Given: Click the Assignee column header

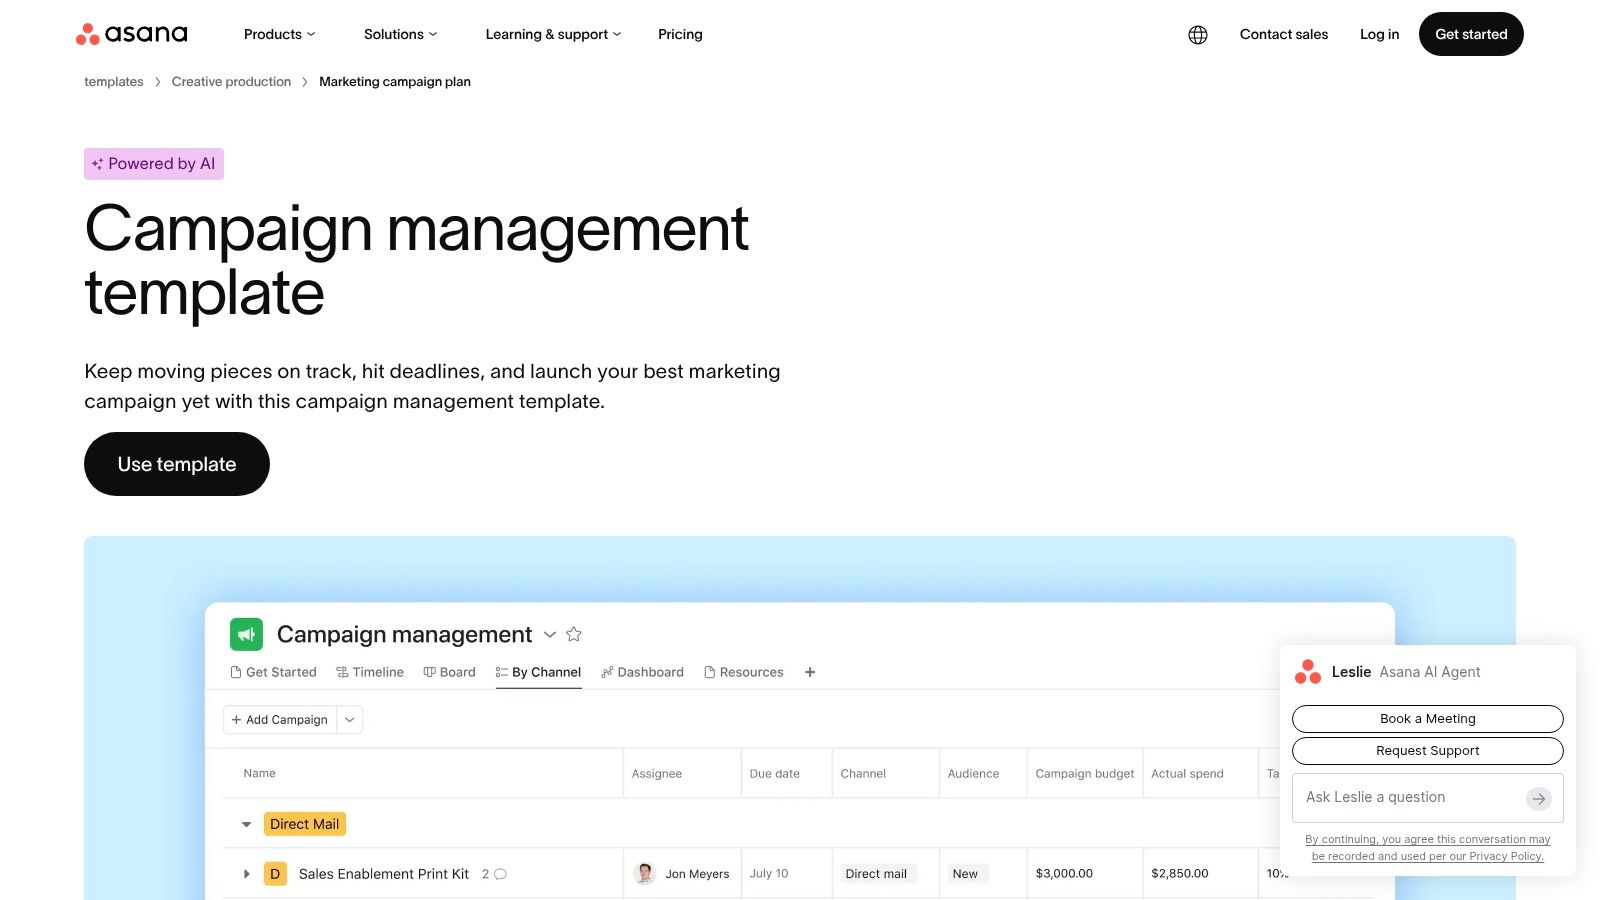Looking at the screenshot, I should pyautogui.click(x=657, y=774).
